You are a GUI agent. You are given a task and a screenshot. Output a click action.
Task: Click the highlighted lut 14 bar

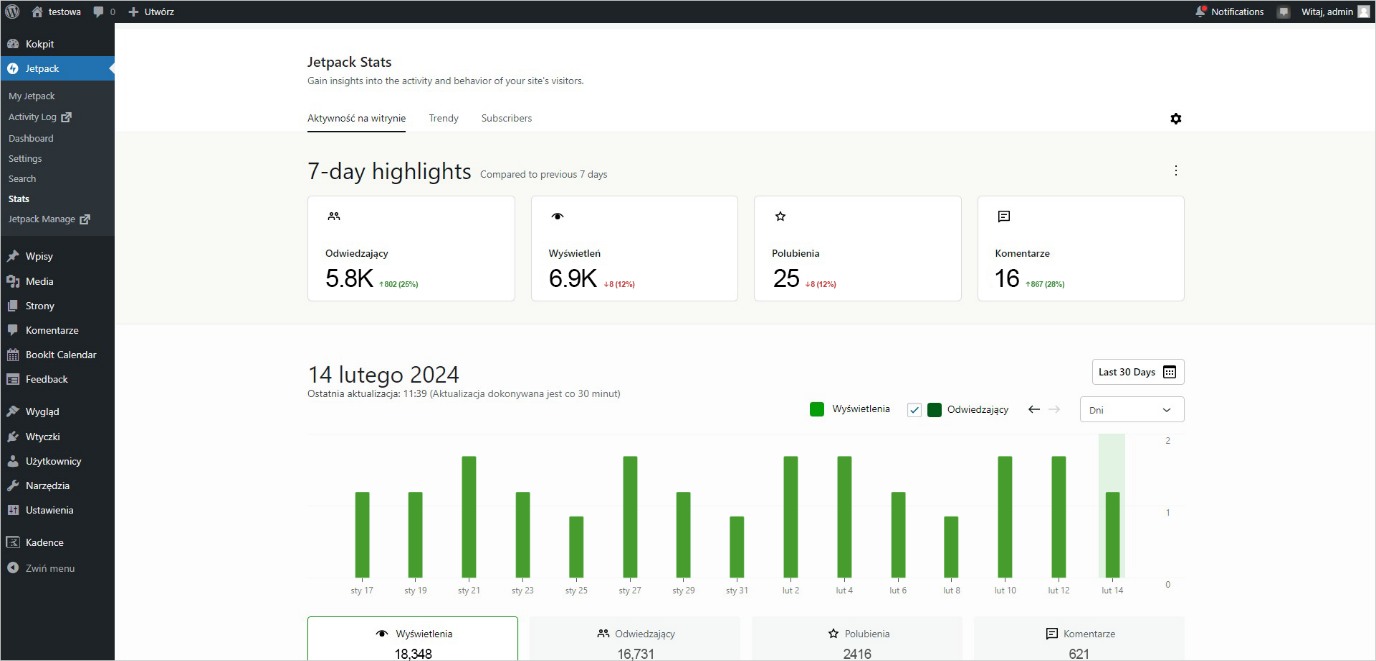(1112, 535)
